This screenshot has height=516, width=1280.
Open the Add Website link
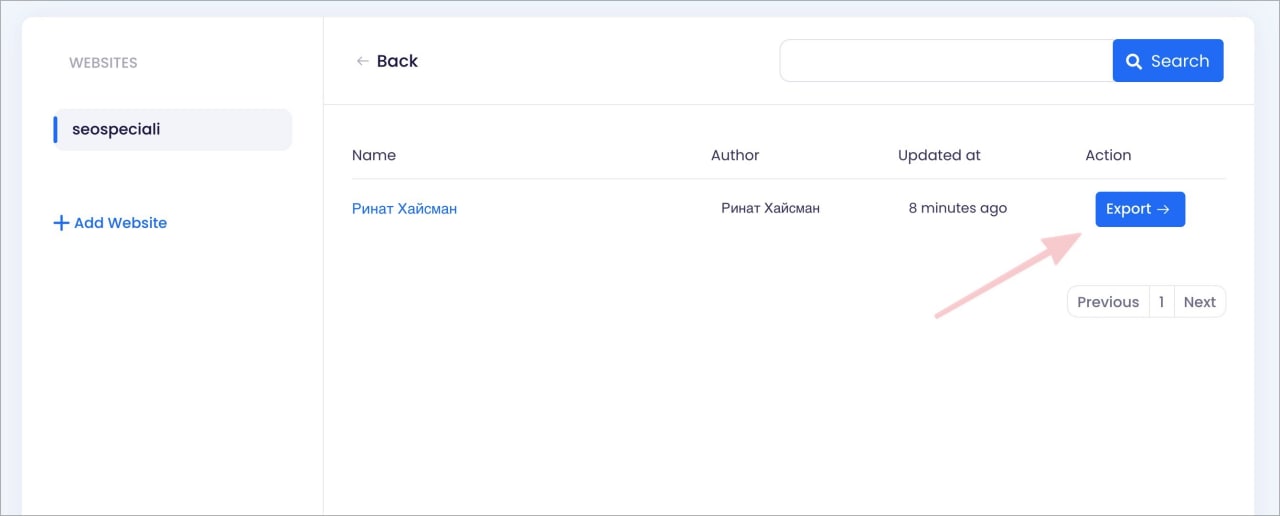(x=110, y=223)
